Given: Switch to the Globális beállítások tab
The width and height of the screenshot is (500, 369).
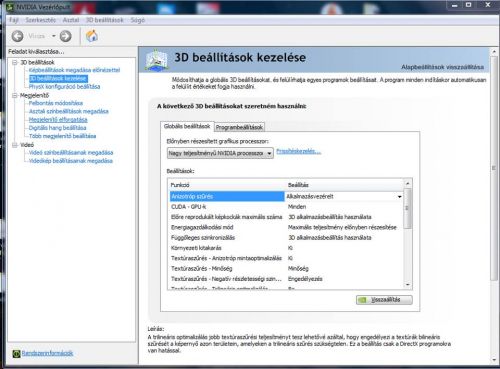Looking at the screenshot, I should coord(187,126).
